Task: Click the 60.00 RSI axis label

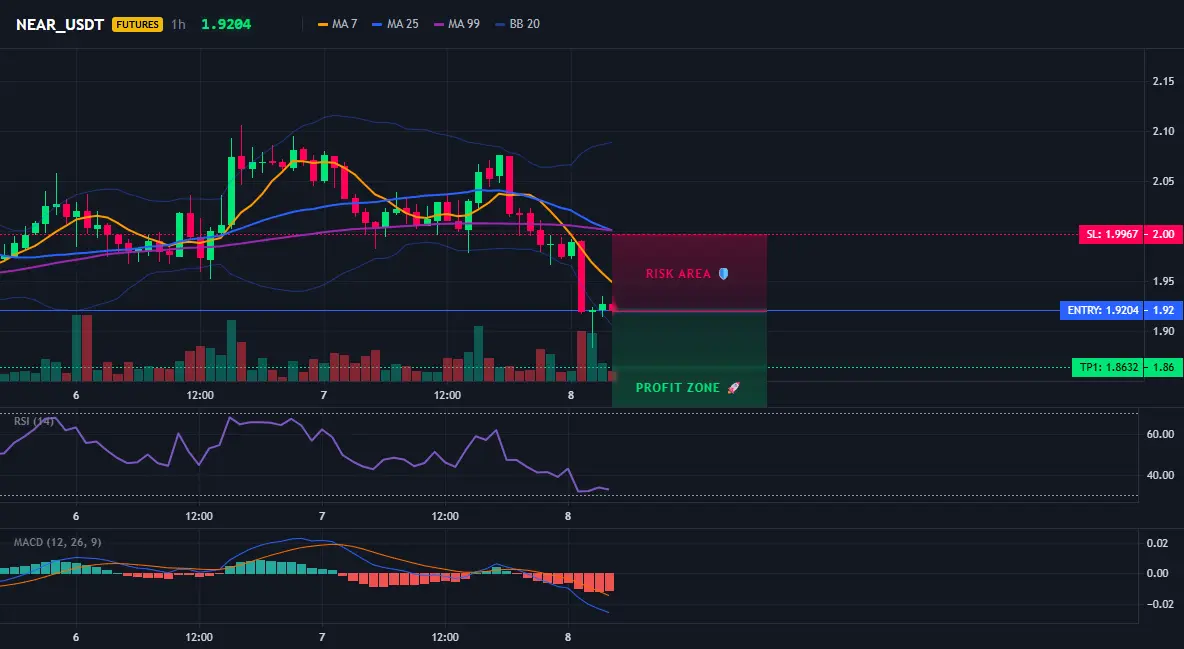Action: [1160, 434]
